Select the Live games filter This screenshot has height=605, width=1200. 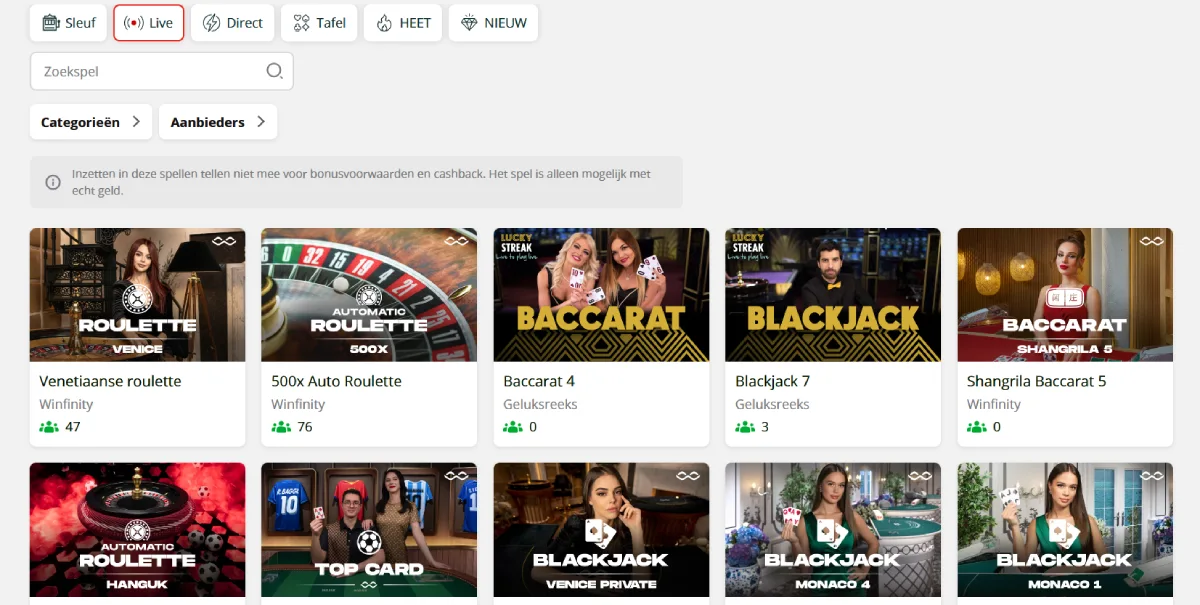149,23
